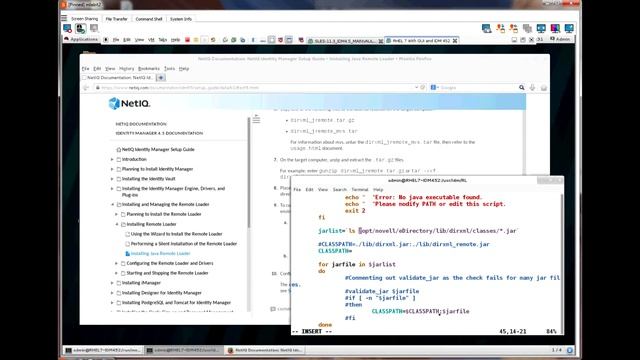640x360 pixels.
Task: Collapse the Installing Remote Loader node
Action: [x=117, y=224]
